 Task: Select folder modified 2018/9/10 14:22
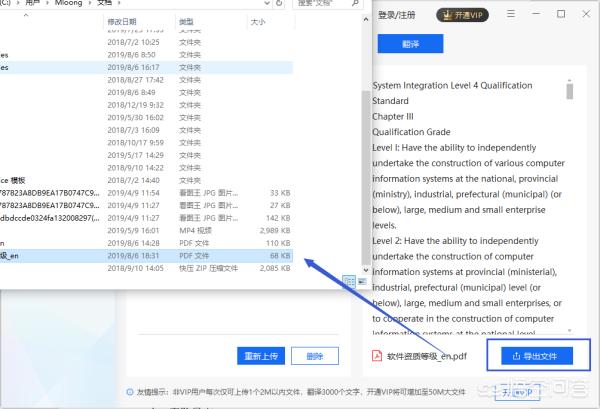pos(145,168)
